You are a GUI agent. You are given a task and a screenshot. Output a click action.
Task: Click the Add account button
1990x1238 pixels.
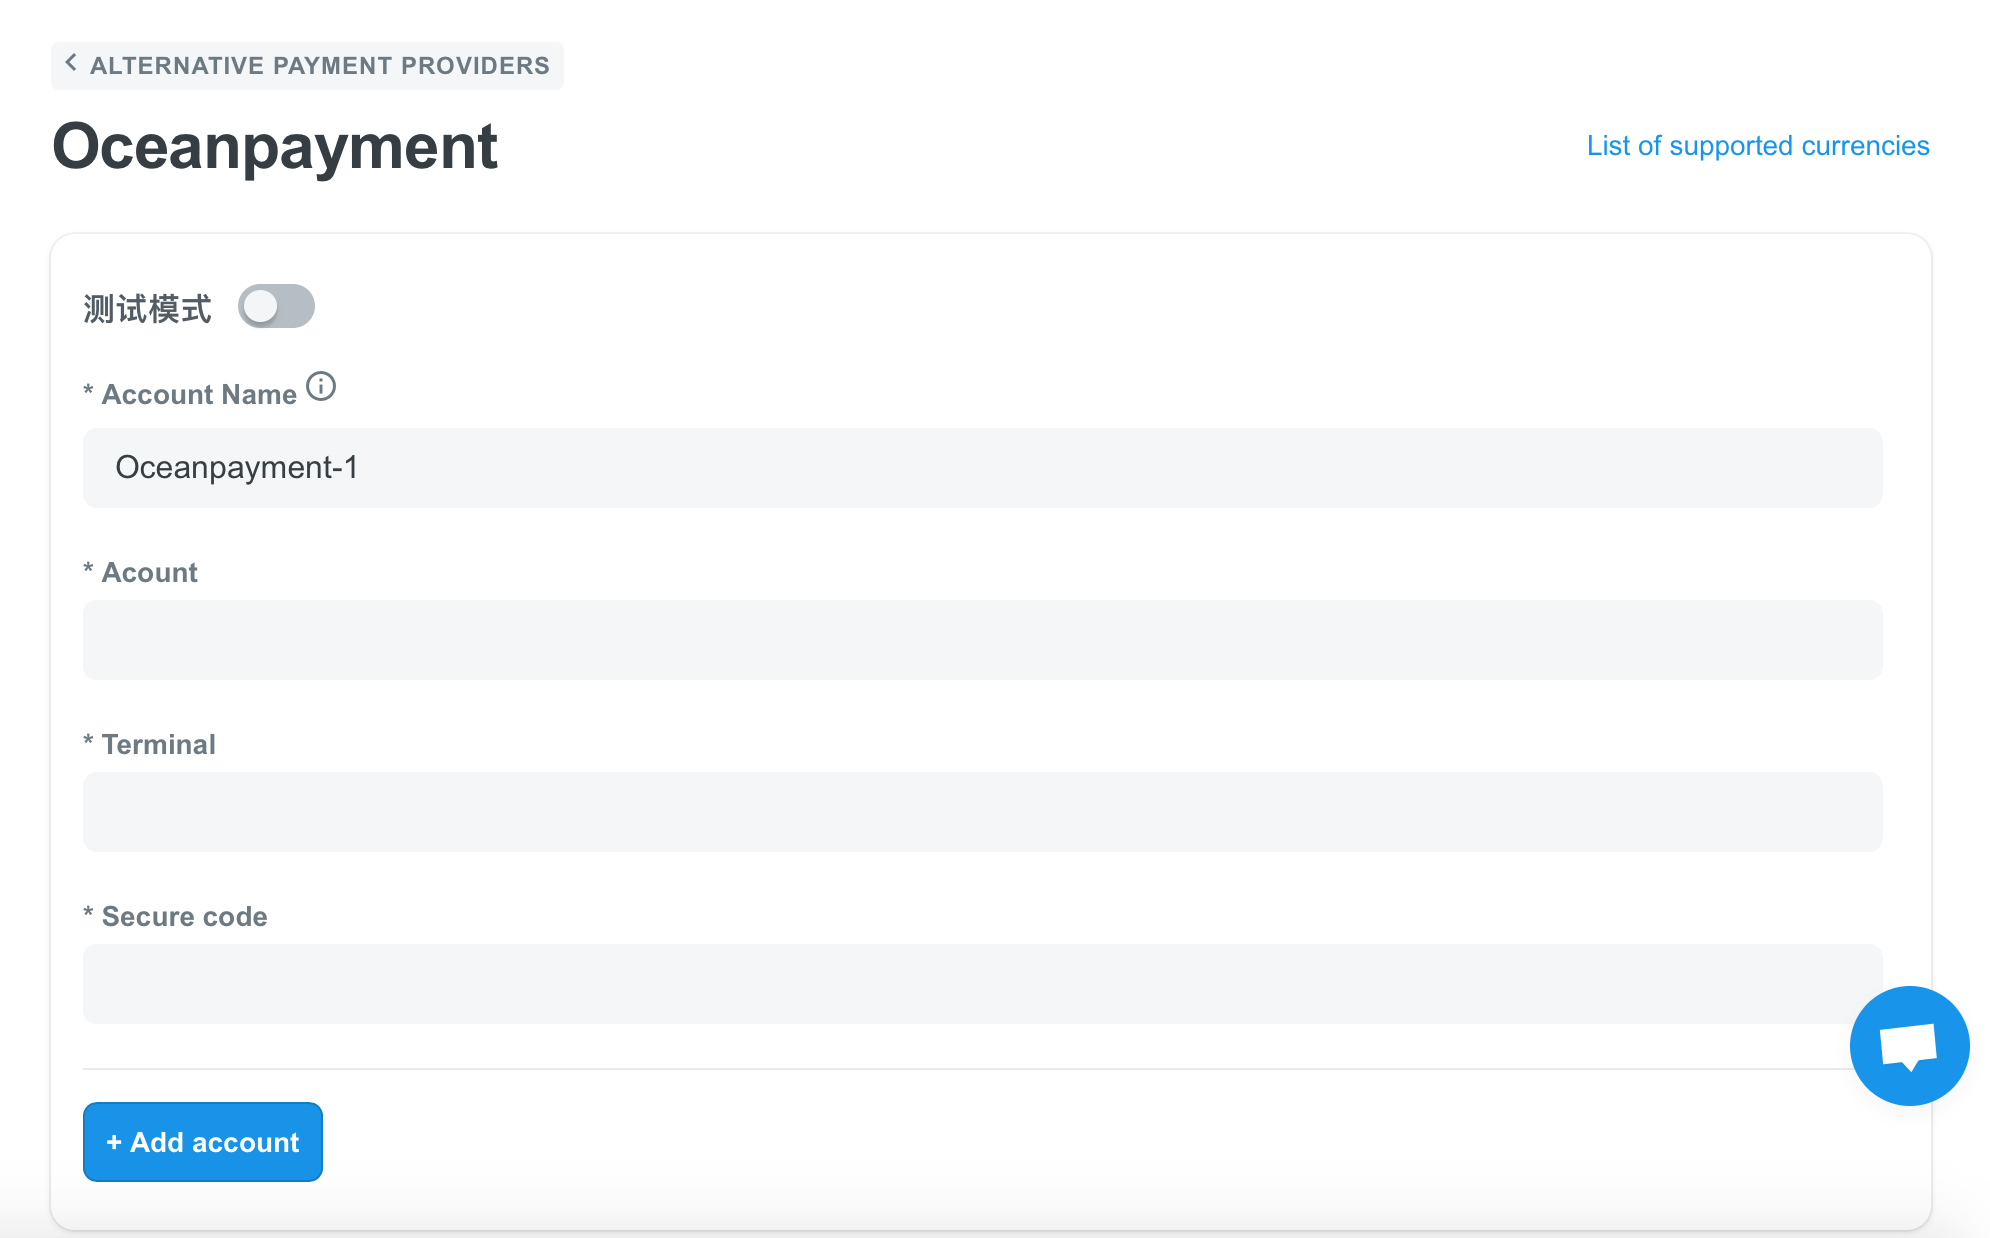click(203, 1142)
